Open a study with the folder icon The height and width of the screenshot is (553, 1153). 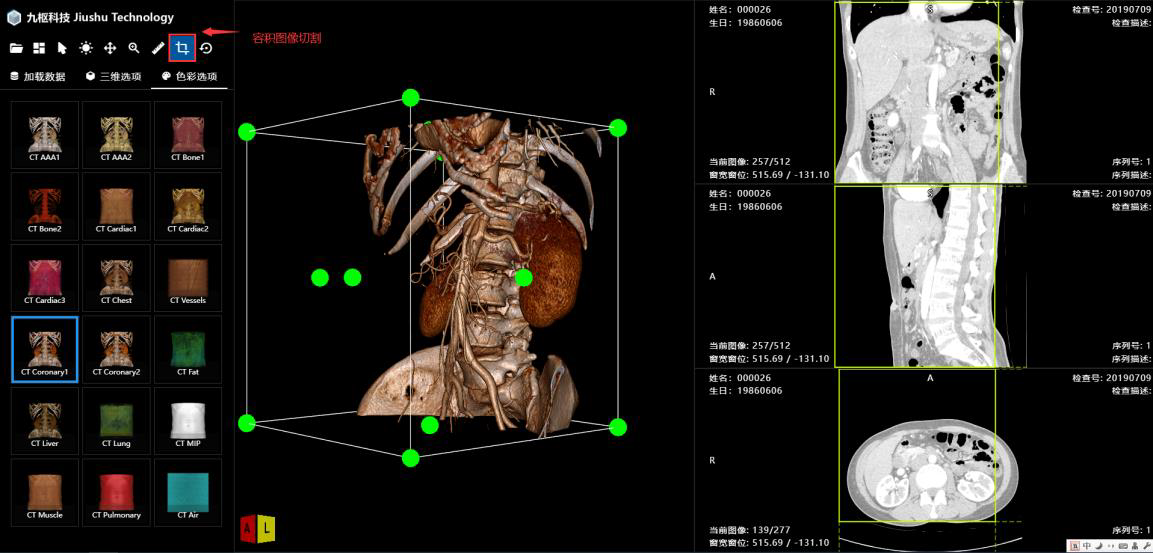(16, 49)
